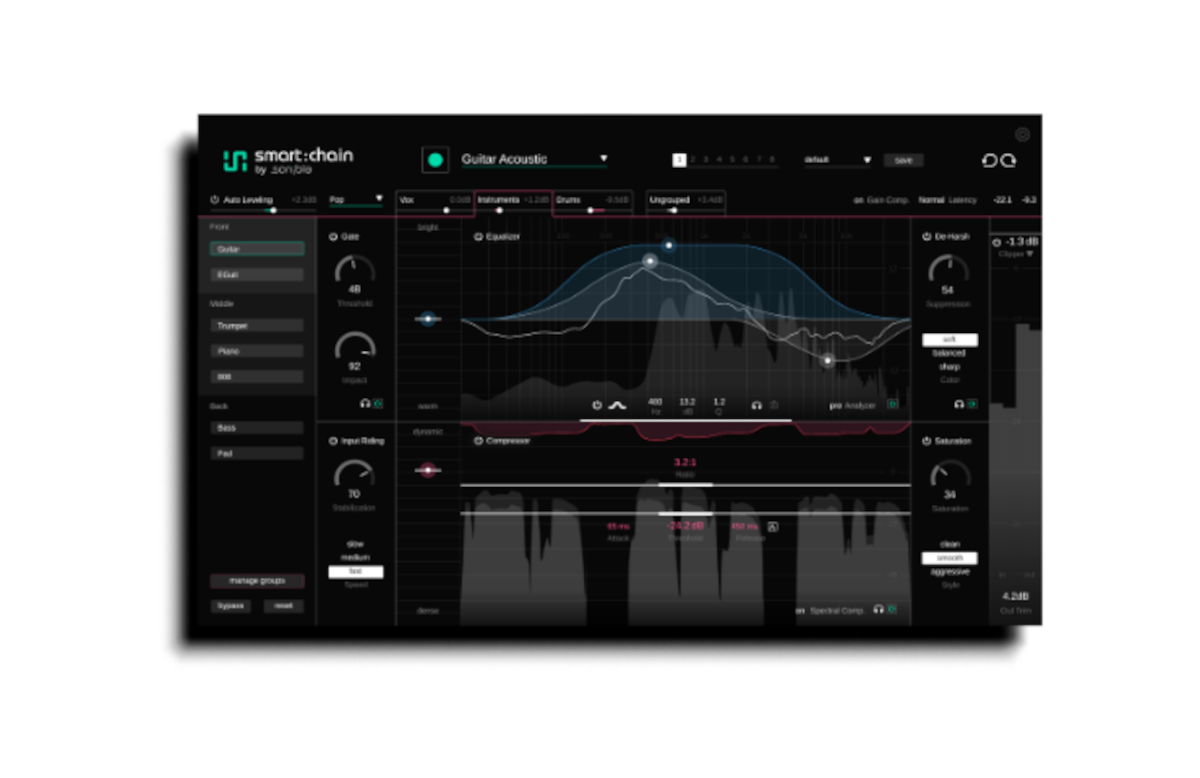This screenshot has width=1200, height=778.
Task: Open the Clipper mode dropdown
Action: point(1015,255)
